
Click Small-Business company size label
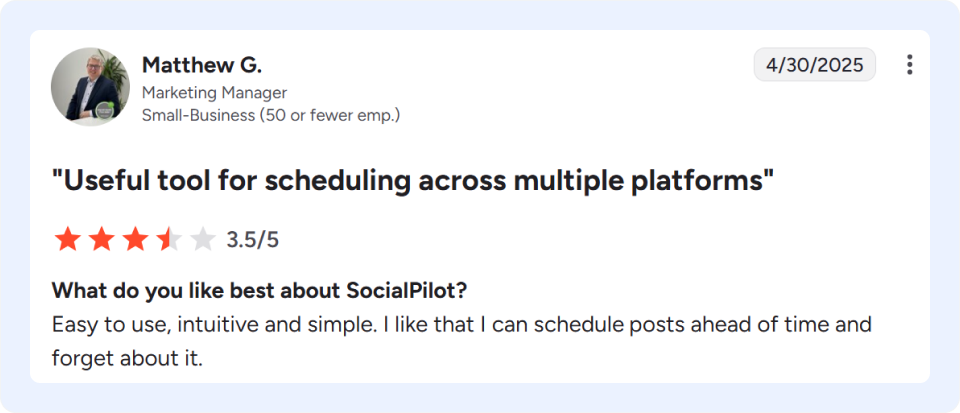198,115
